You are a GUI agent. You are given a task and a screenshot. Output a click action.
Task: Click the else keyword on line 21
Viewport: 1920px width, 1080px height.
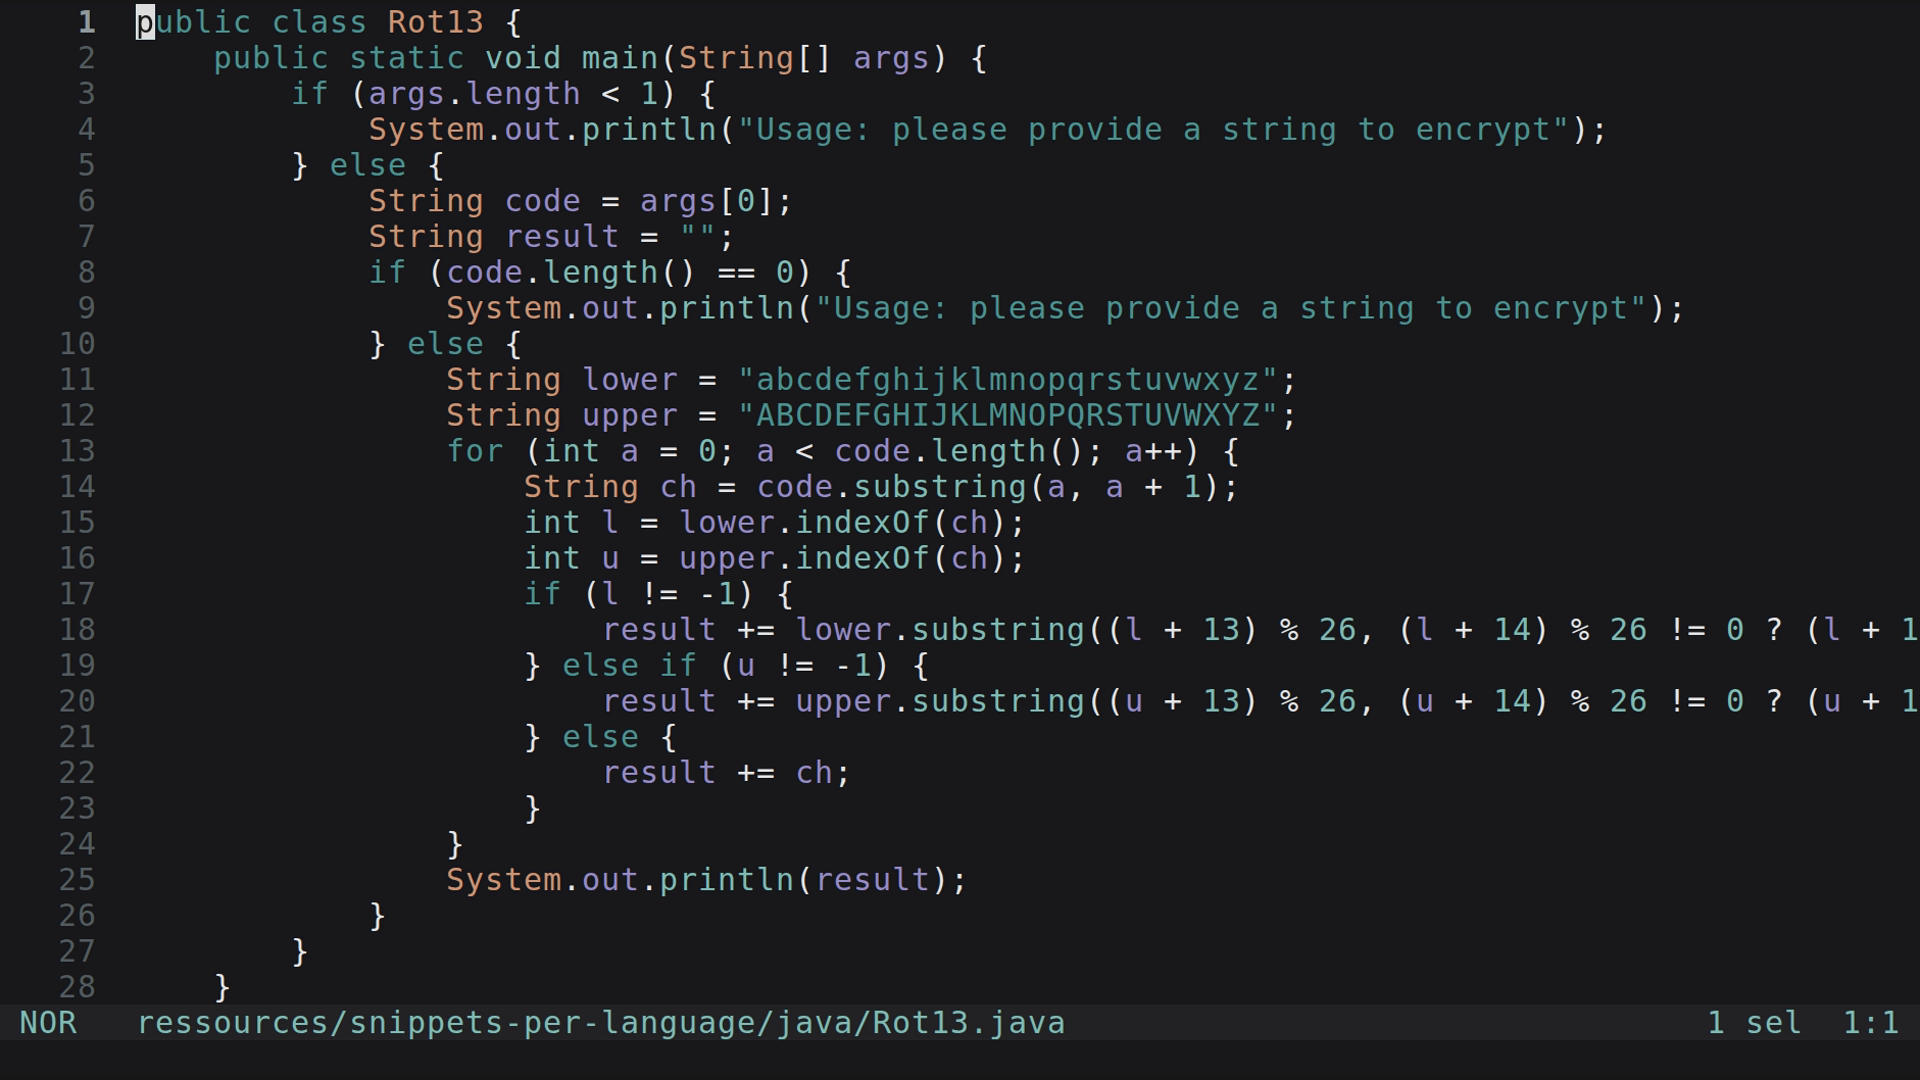point(600,736)
